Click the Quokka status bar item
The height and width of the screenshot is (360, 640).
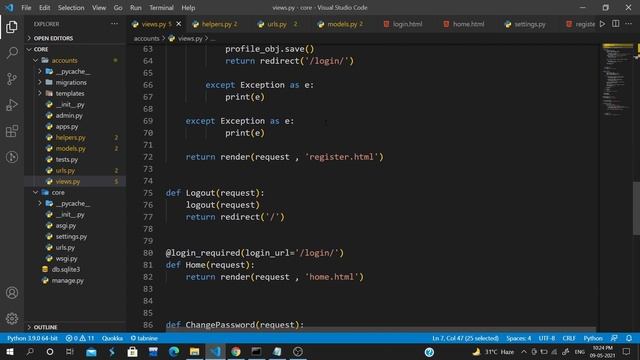(112, 338)
